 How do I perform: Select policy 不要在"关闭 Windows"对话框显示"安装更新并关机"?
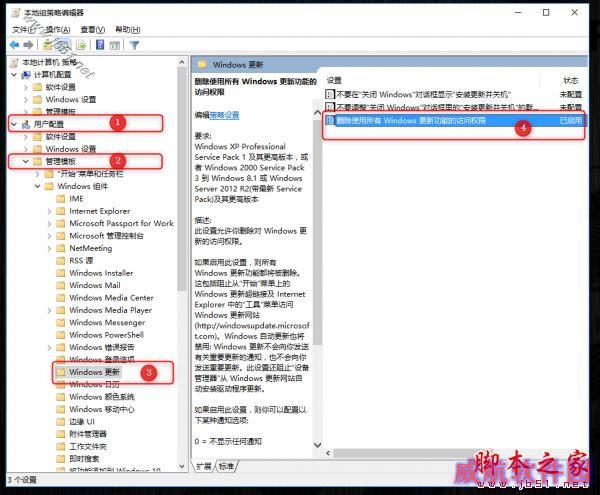pyautogui.click(x=423, y=94)
